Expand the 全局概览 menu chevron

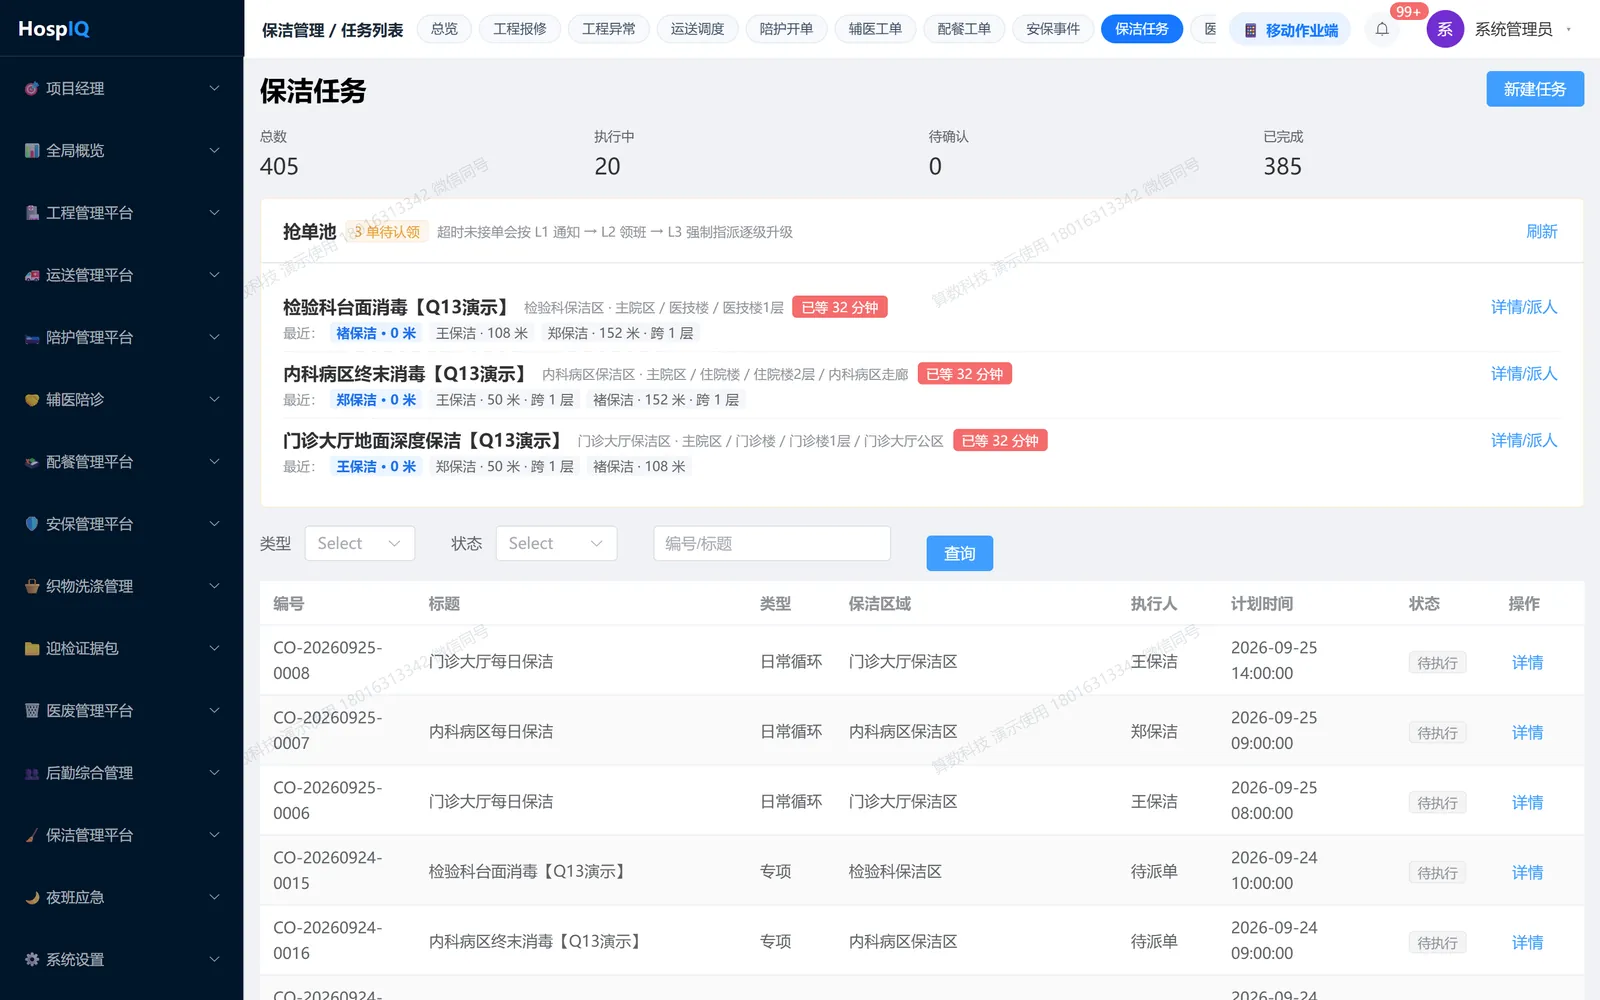point(214,150)
